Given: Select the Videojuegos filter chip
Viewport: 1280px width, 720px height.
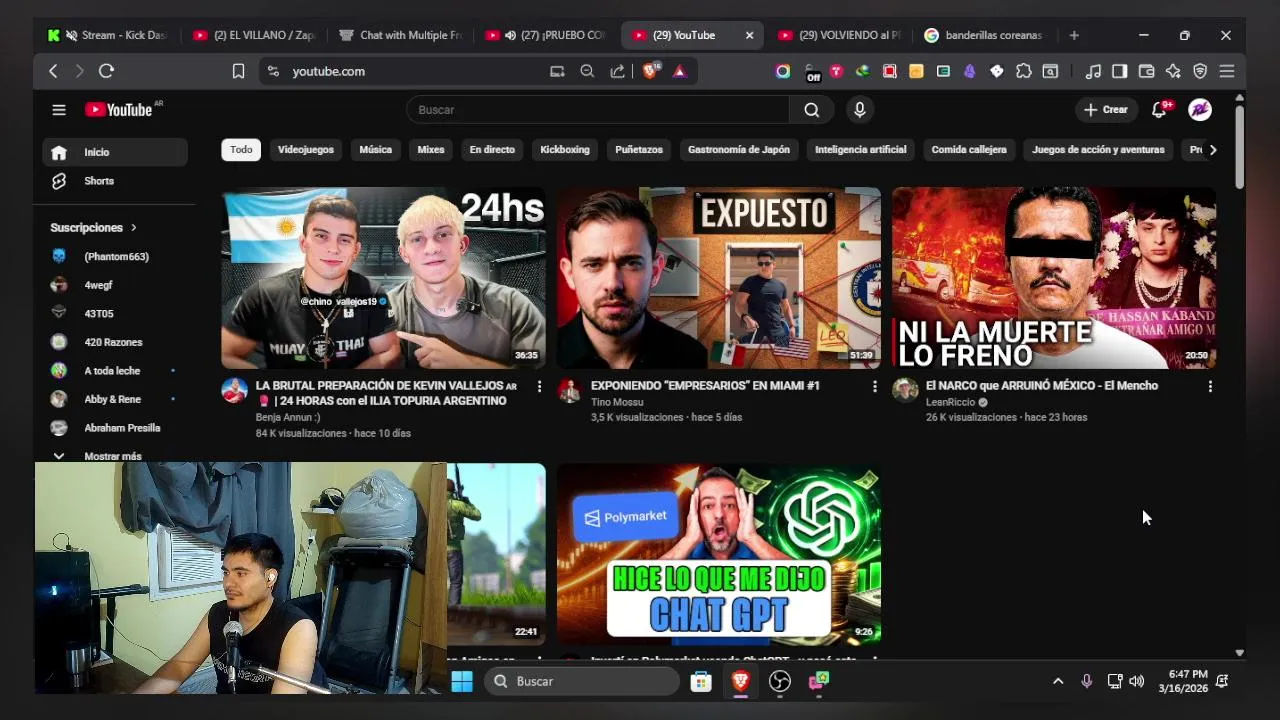Looking at the screenshot, I should pos(306,150).
